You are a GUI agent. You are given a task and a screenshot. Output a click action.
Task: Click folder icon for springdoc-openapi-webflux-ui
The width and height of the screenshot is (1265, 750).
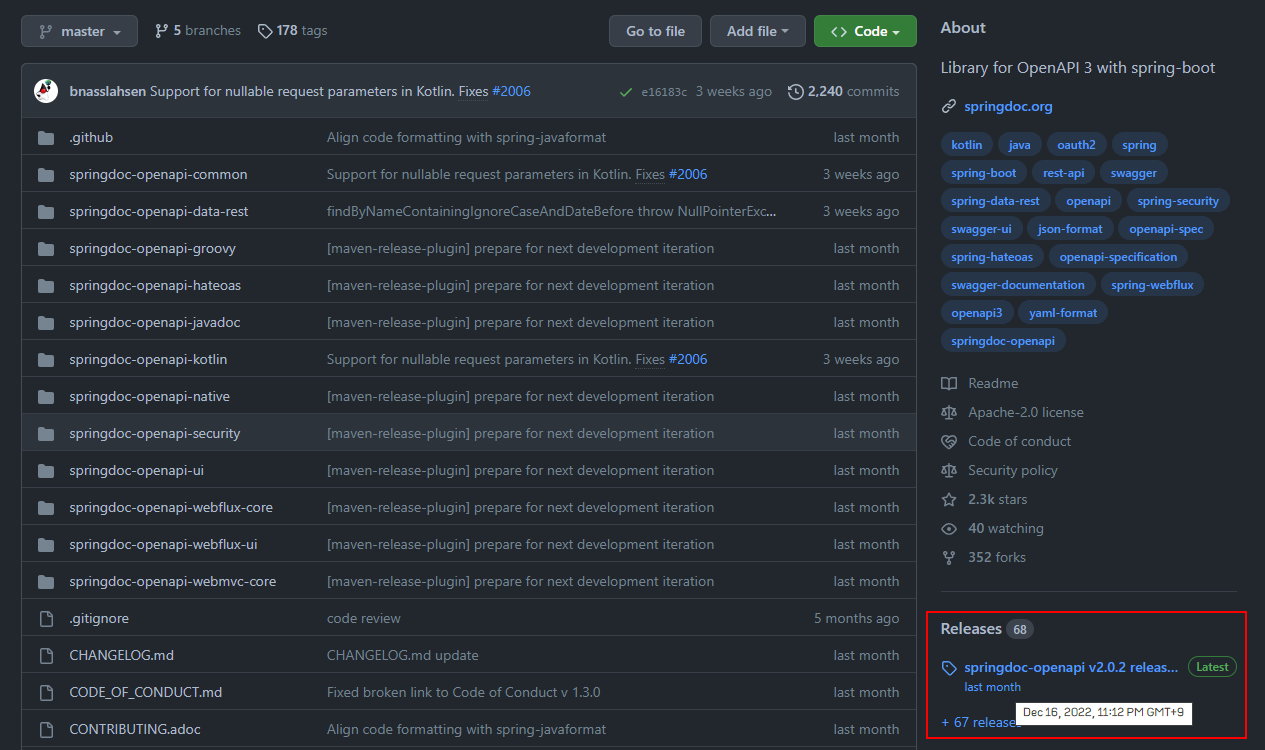tap(46, 545)
